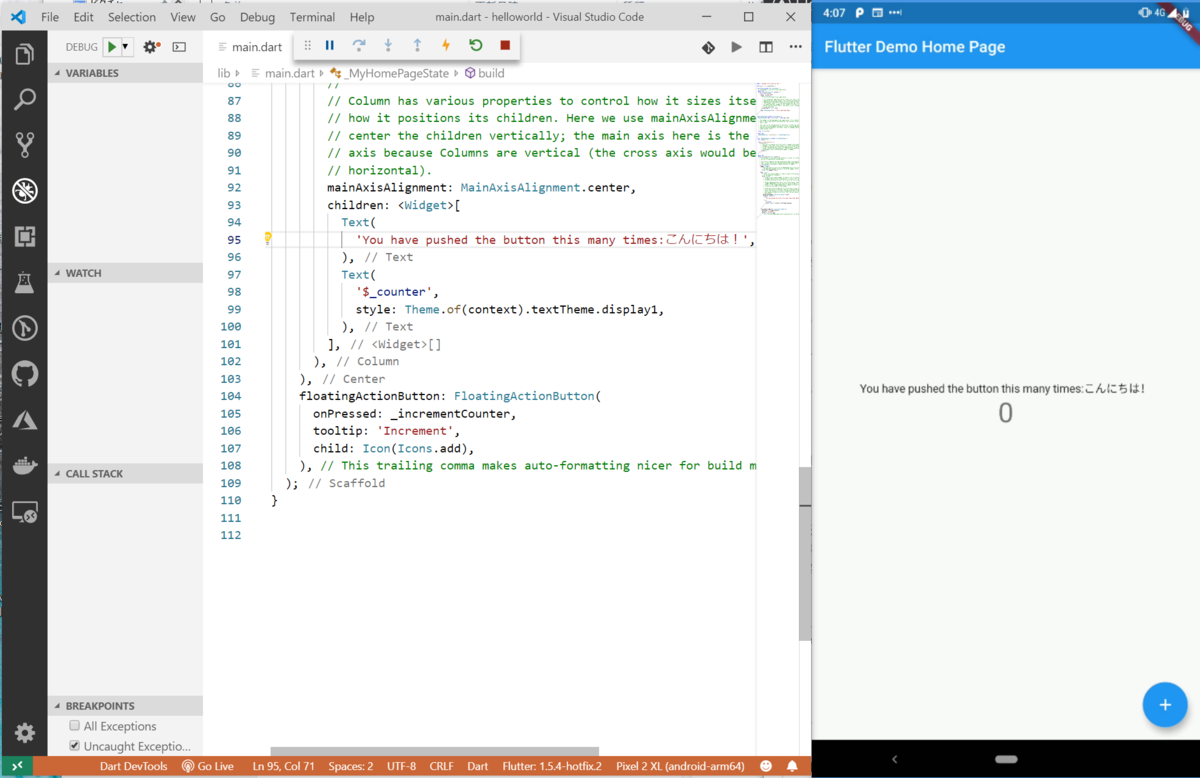
Task: Open the Search view in activity bar
Action: [24, 99]
